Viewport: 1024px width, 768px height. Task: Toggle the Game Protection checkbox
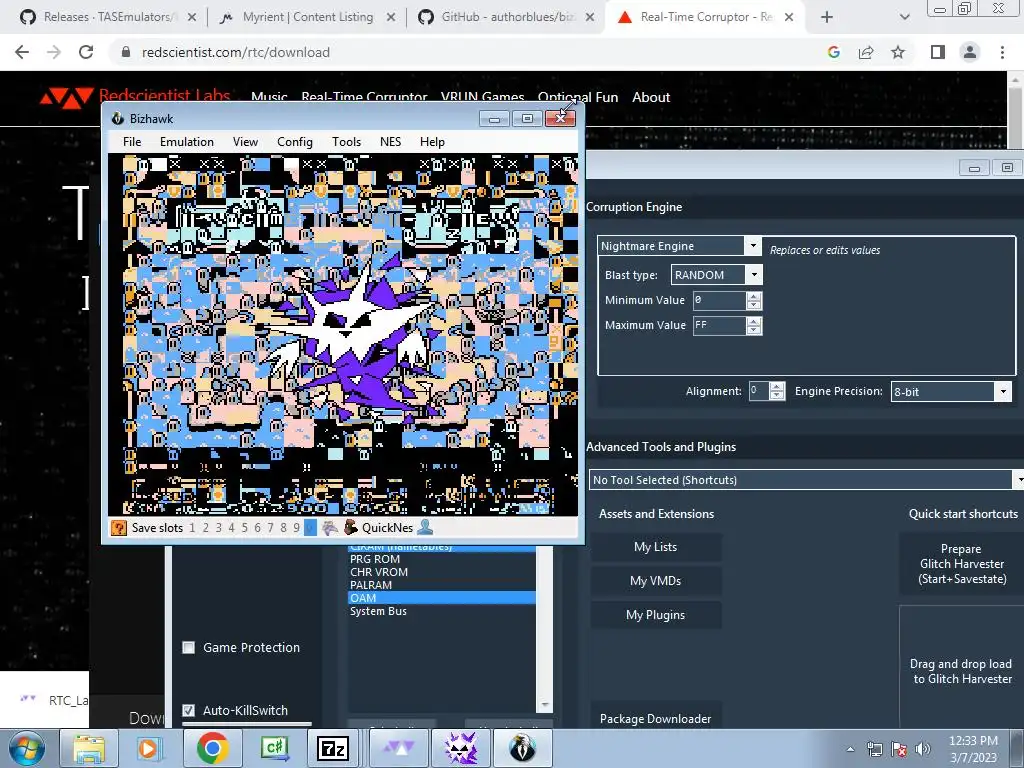tap(189, 647)
